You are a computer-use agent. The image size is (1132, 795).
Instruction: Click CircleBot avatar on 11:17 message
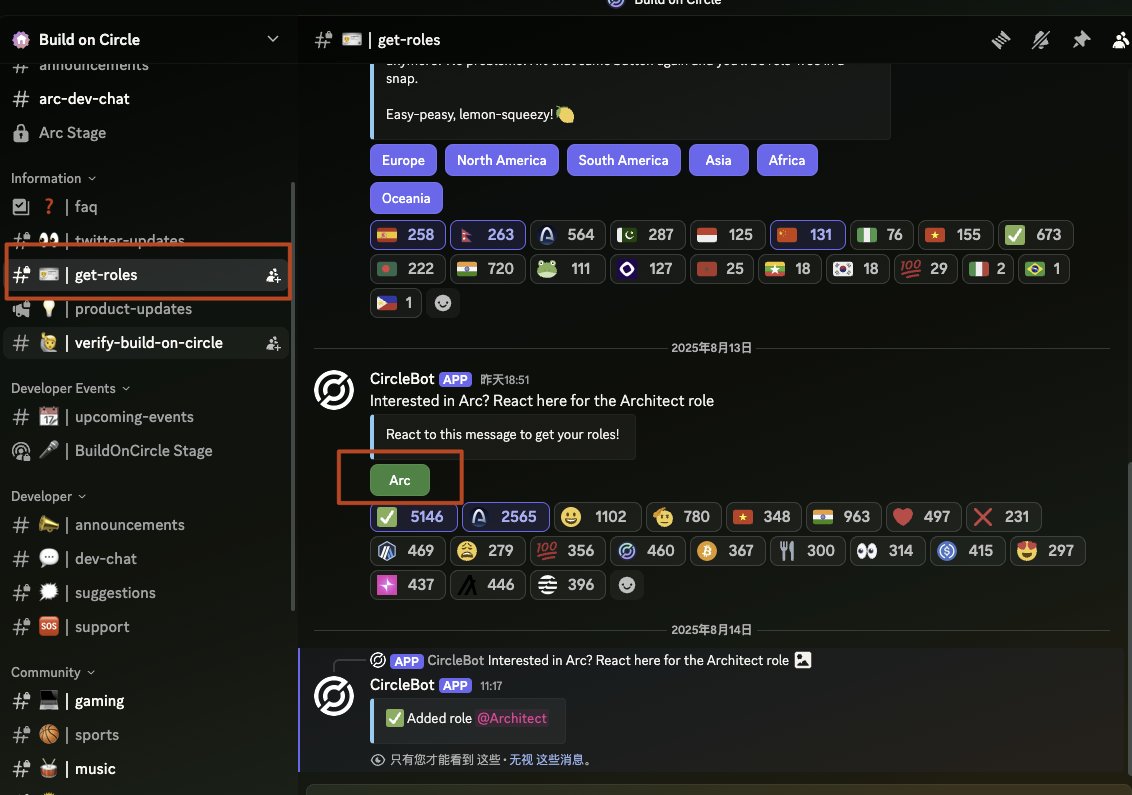[x=334, y=696]
